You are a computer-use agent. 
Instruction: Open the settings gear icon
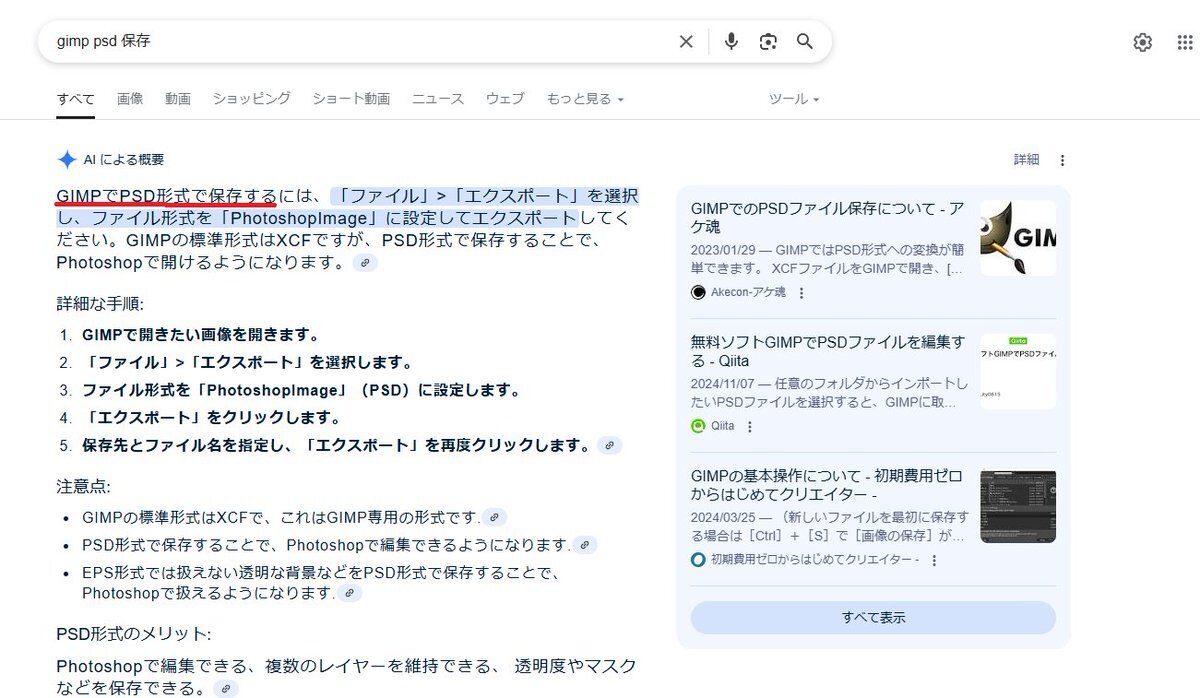coord(1142,42)
